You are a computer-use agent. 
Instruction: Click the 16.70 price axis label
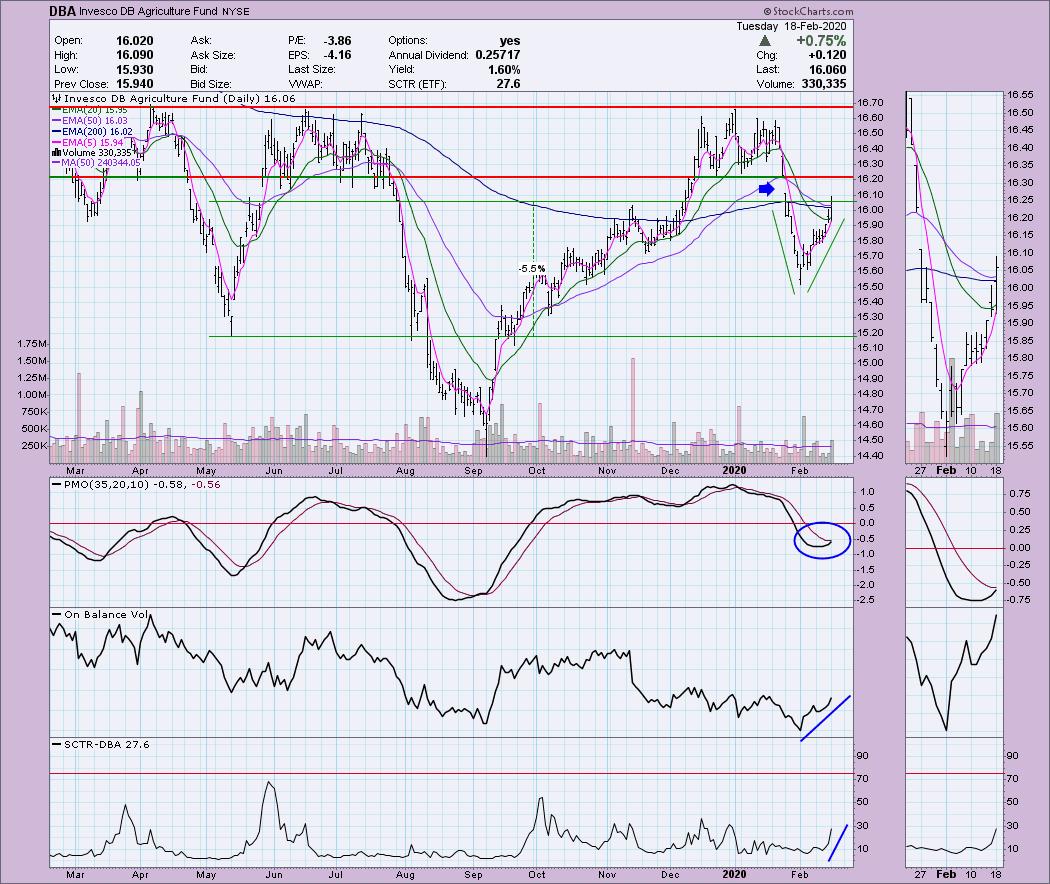point(870,103)
